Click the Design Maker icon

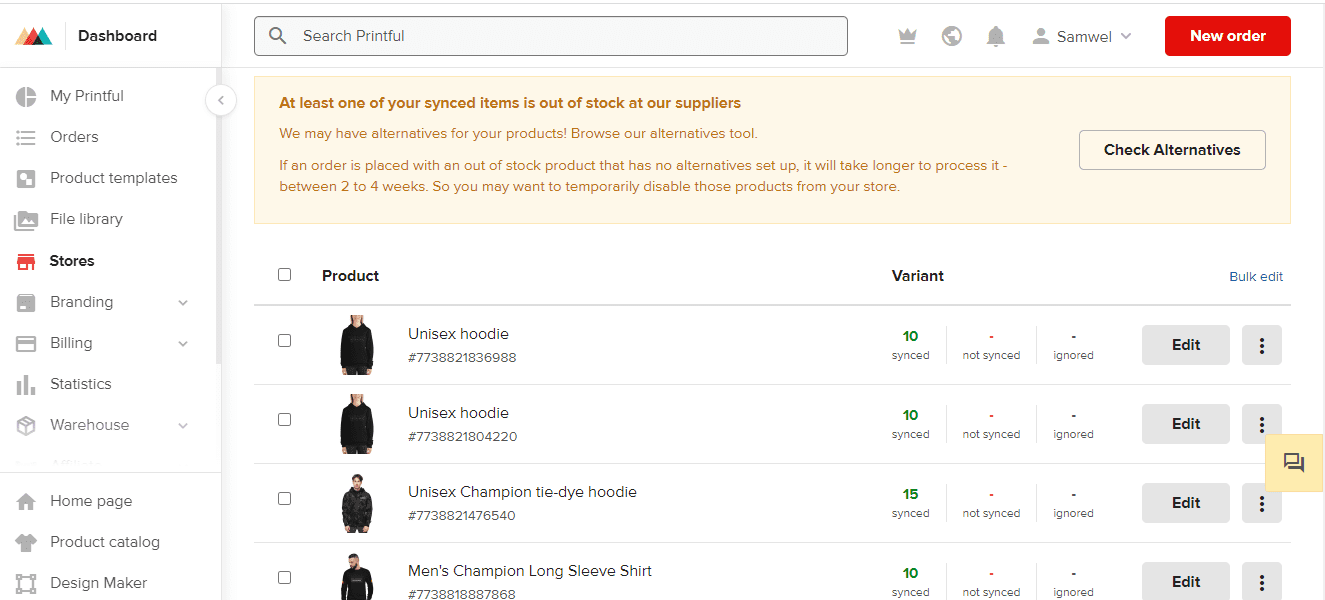(x=26, y=583)
